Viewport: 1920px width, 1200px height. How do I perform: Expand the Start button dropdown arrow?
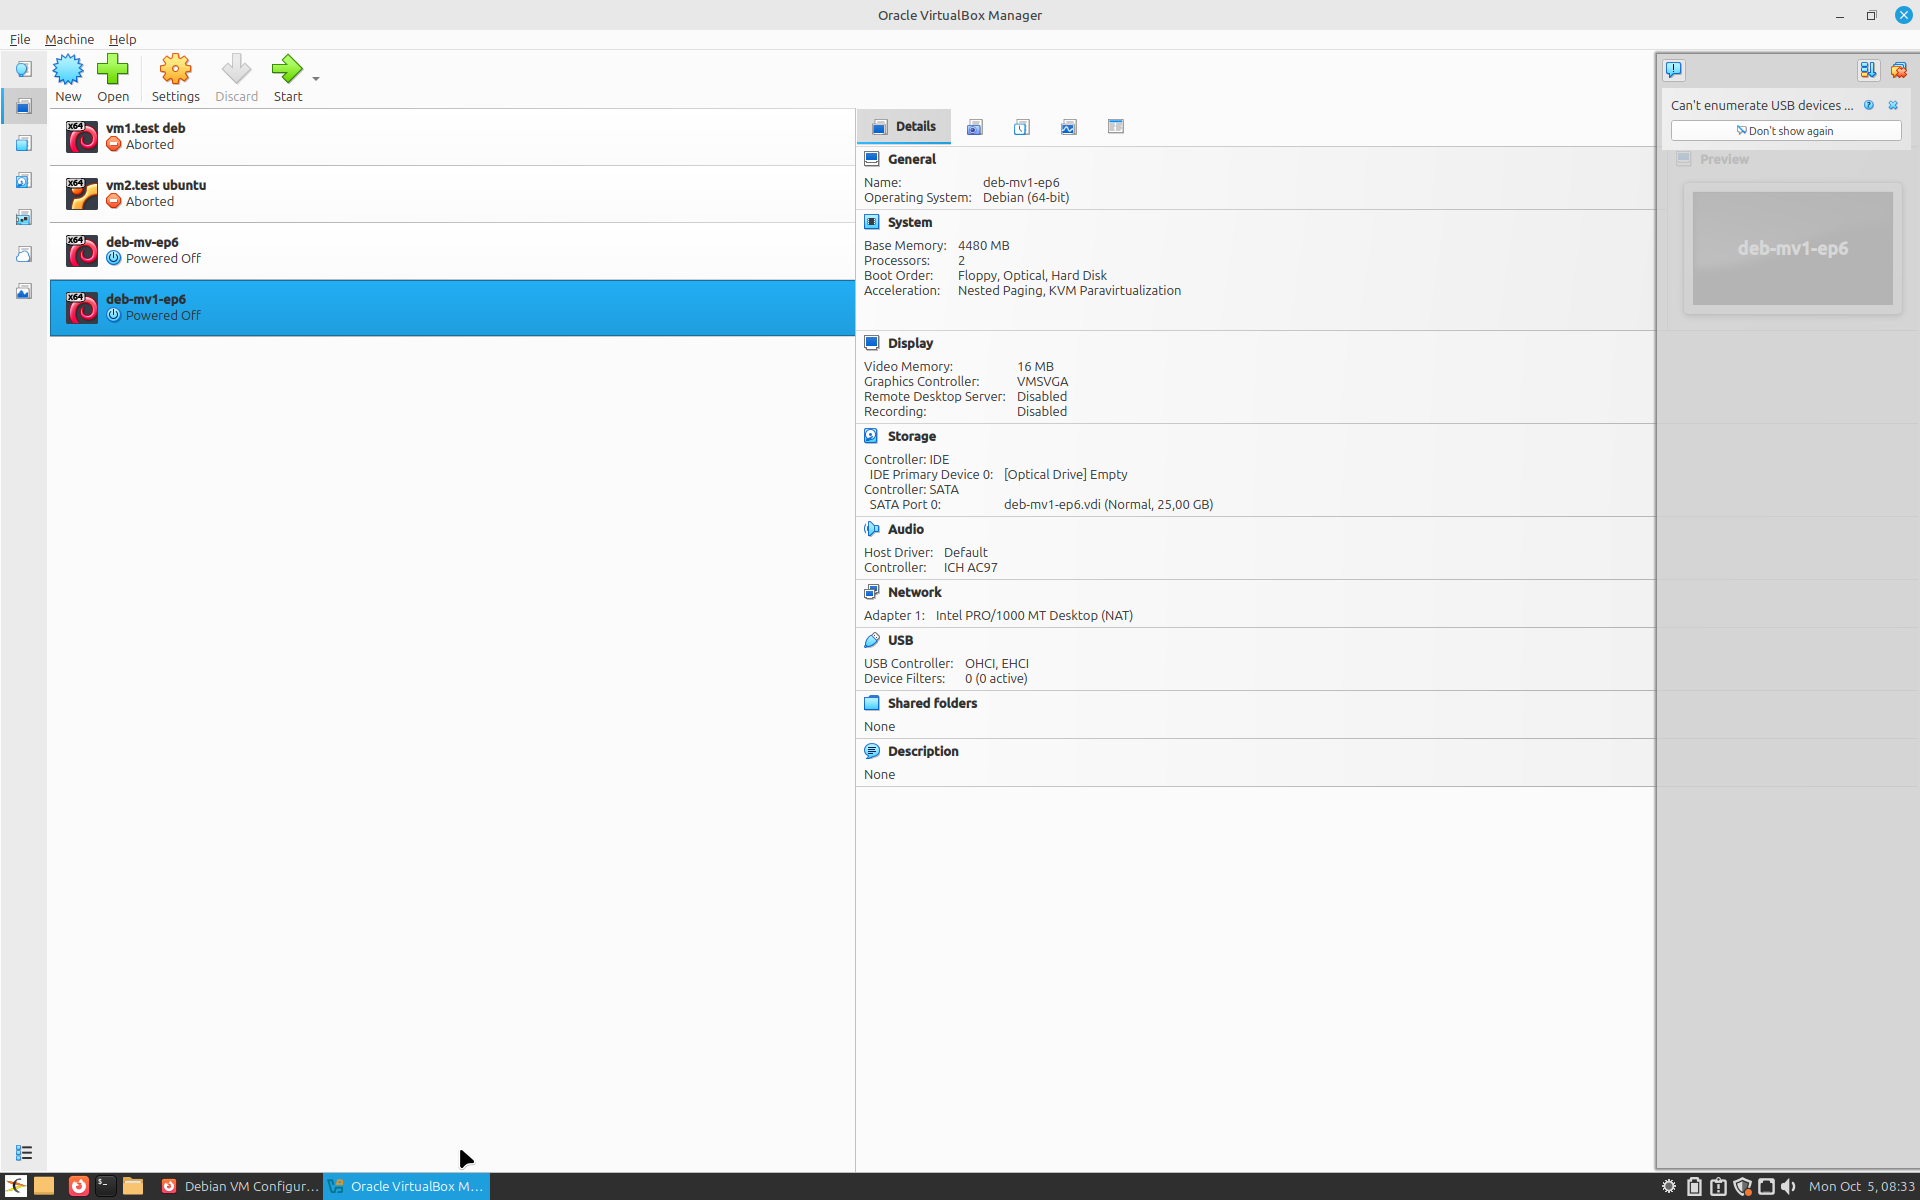point(316,79)
